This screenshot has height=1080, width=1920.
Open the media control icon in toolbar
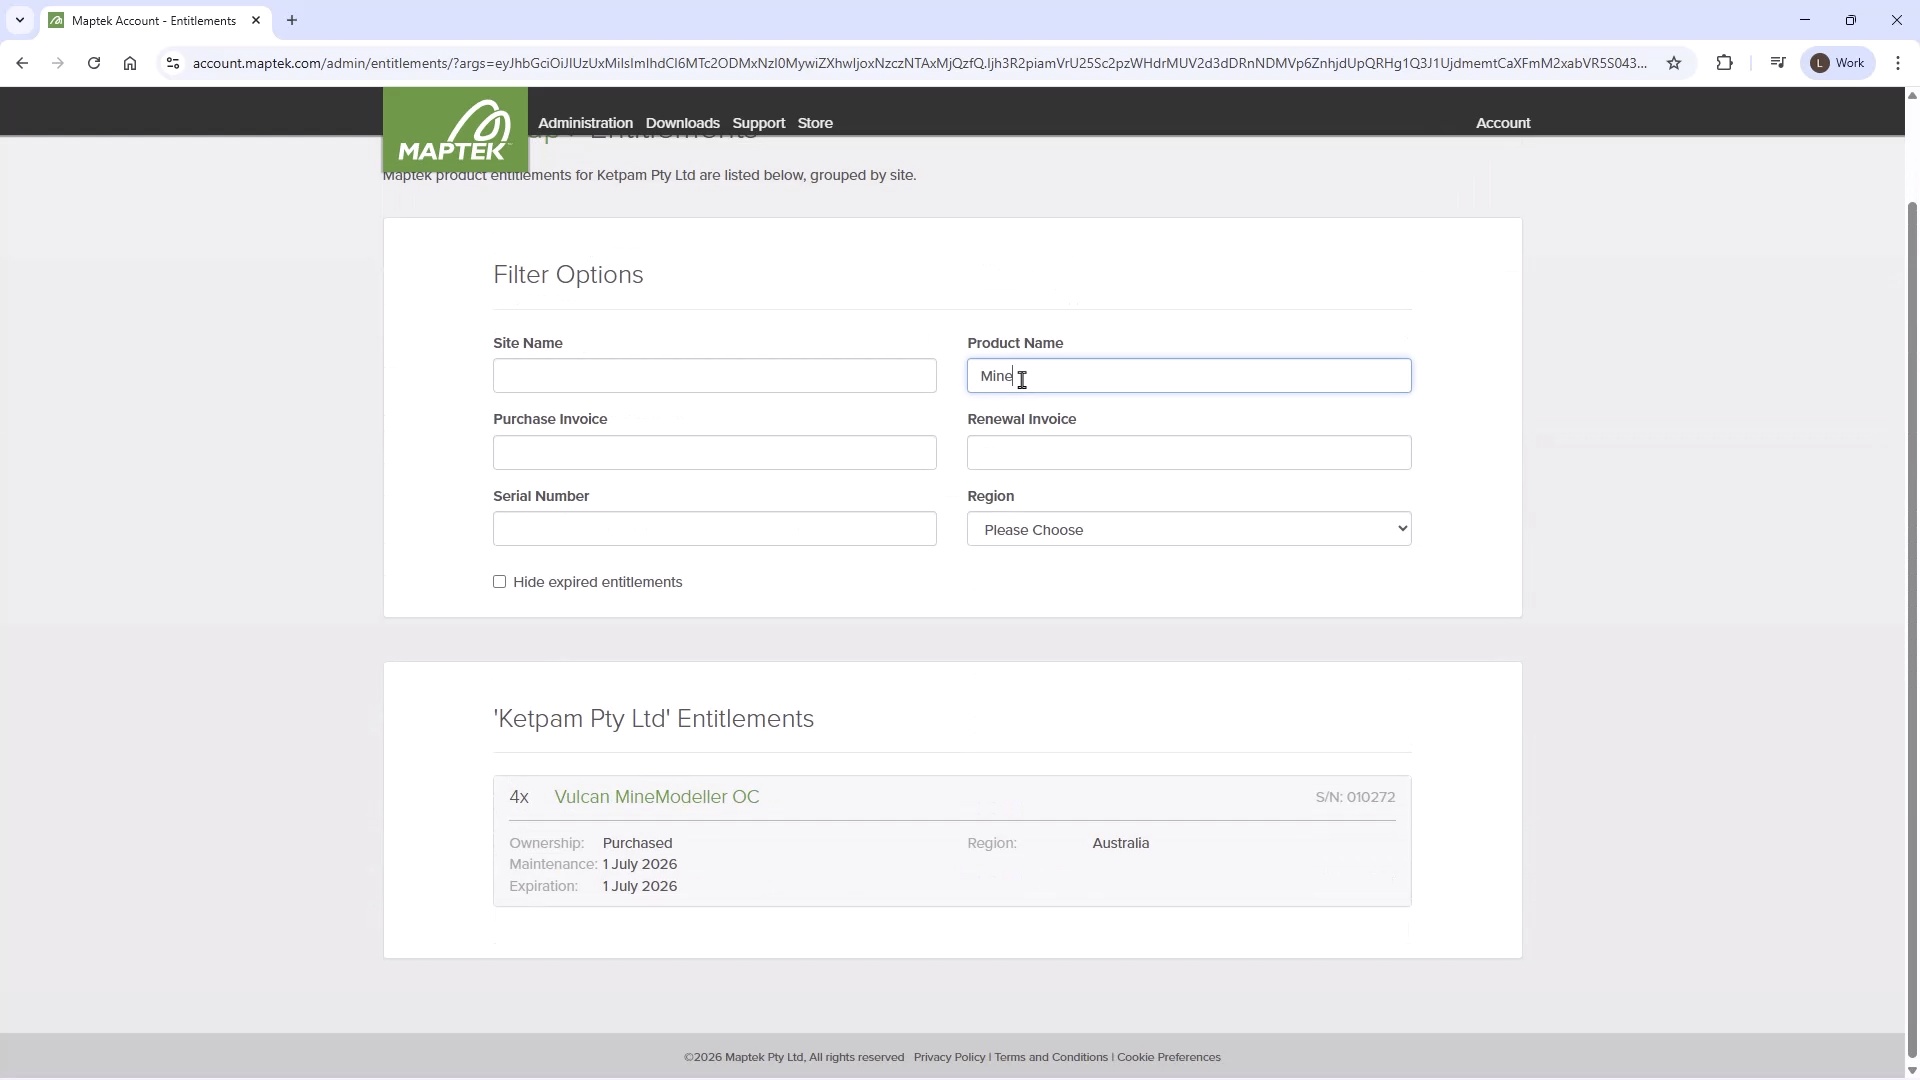1777,63
